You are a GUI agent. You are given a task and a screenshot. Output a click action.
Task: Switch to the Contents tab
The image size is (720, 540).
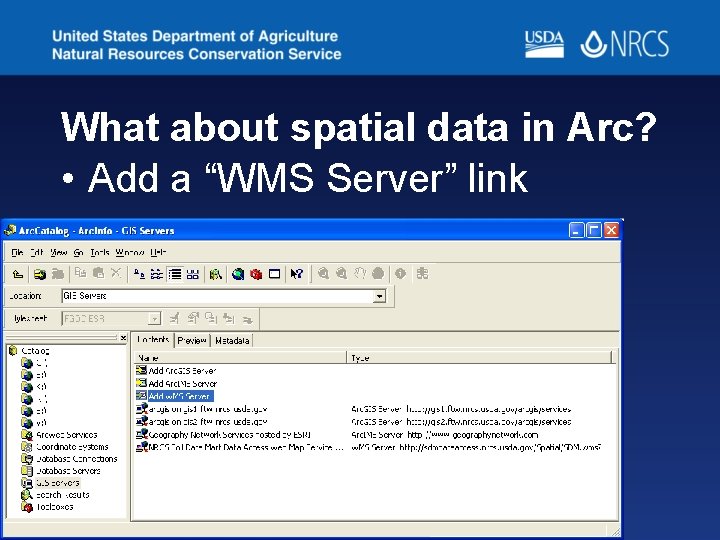153,339
